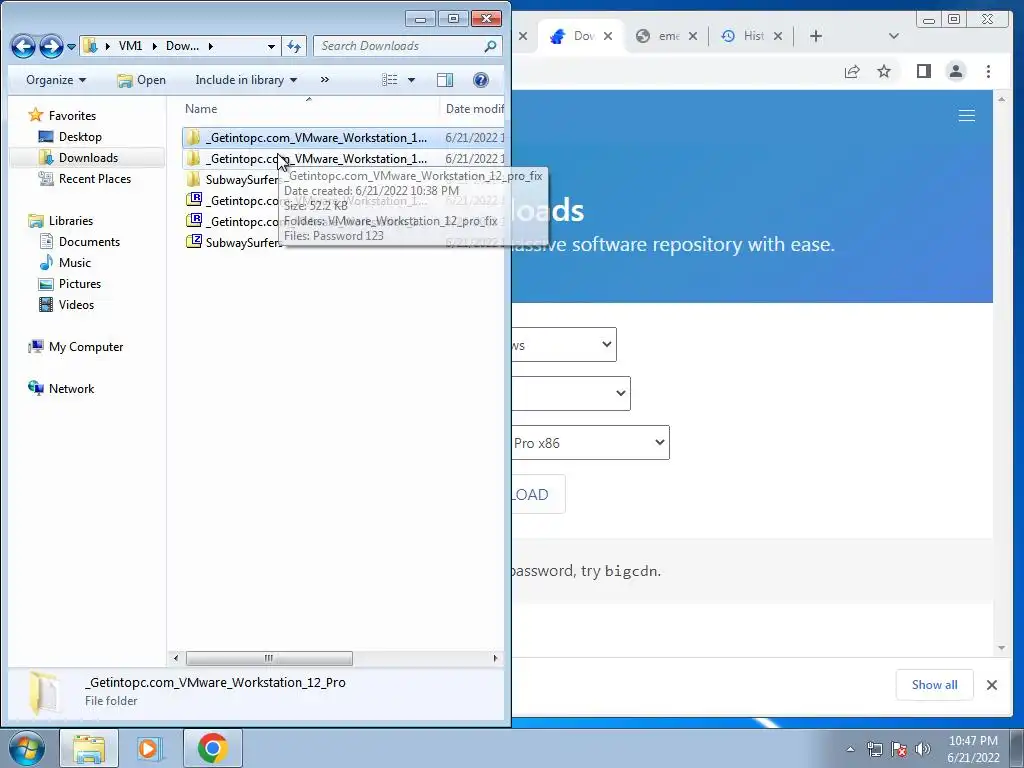Click the Explorer Forward arrow button
Image resolution: width=1024 pixels, height=768 pixels.
(x=51, y=46)
